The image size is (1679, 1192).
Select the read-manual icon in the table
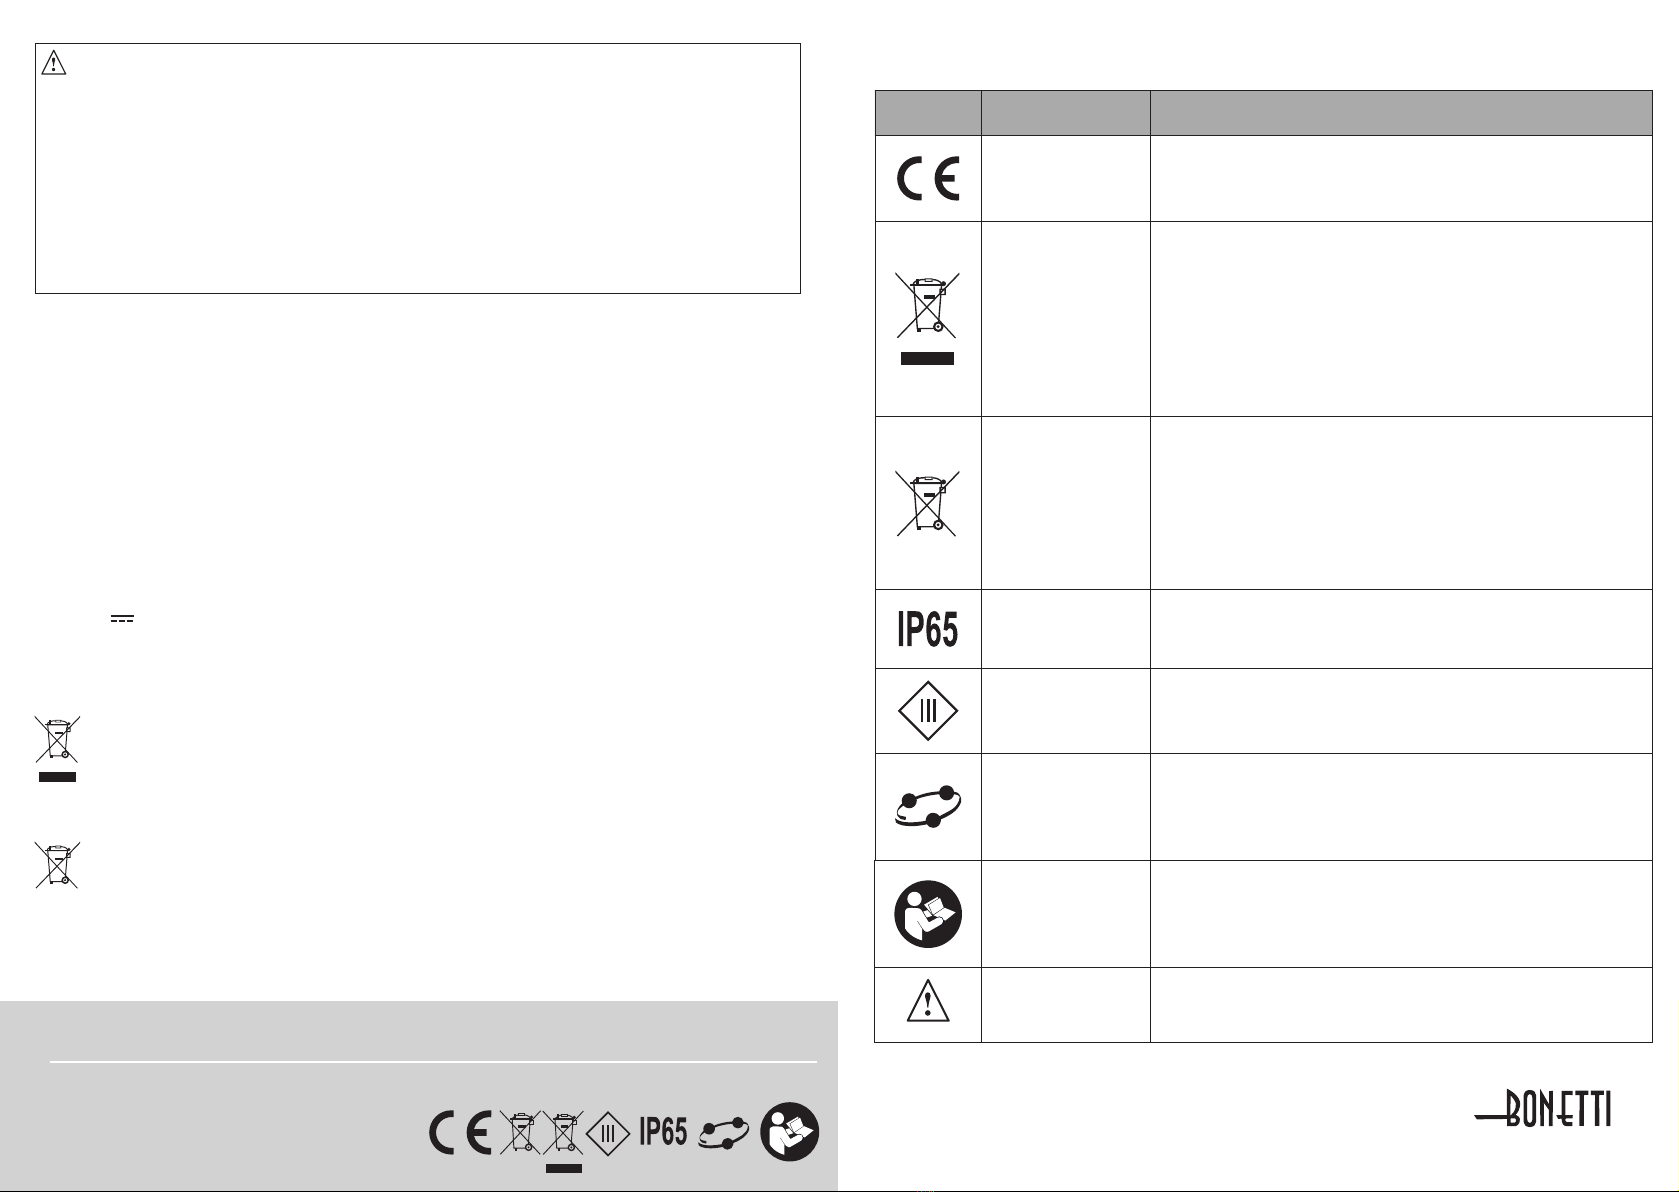coord(928,914)
